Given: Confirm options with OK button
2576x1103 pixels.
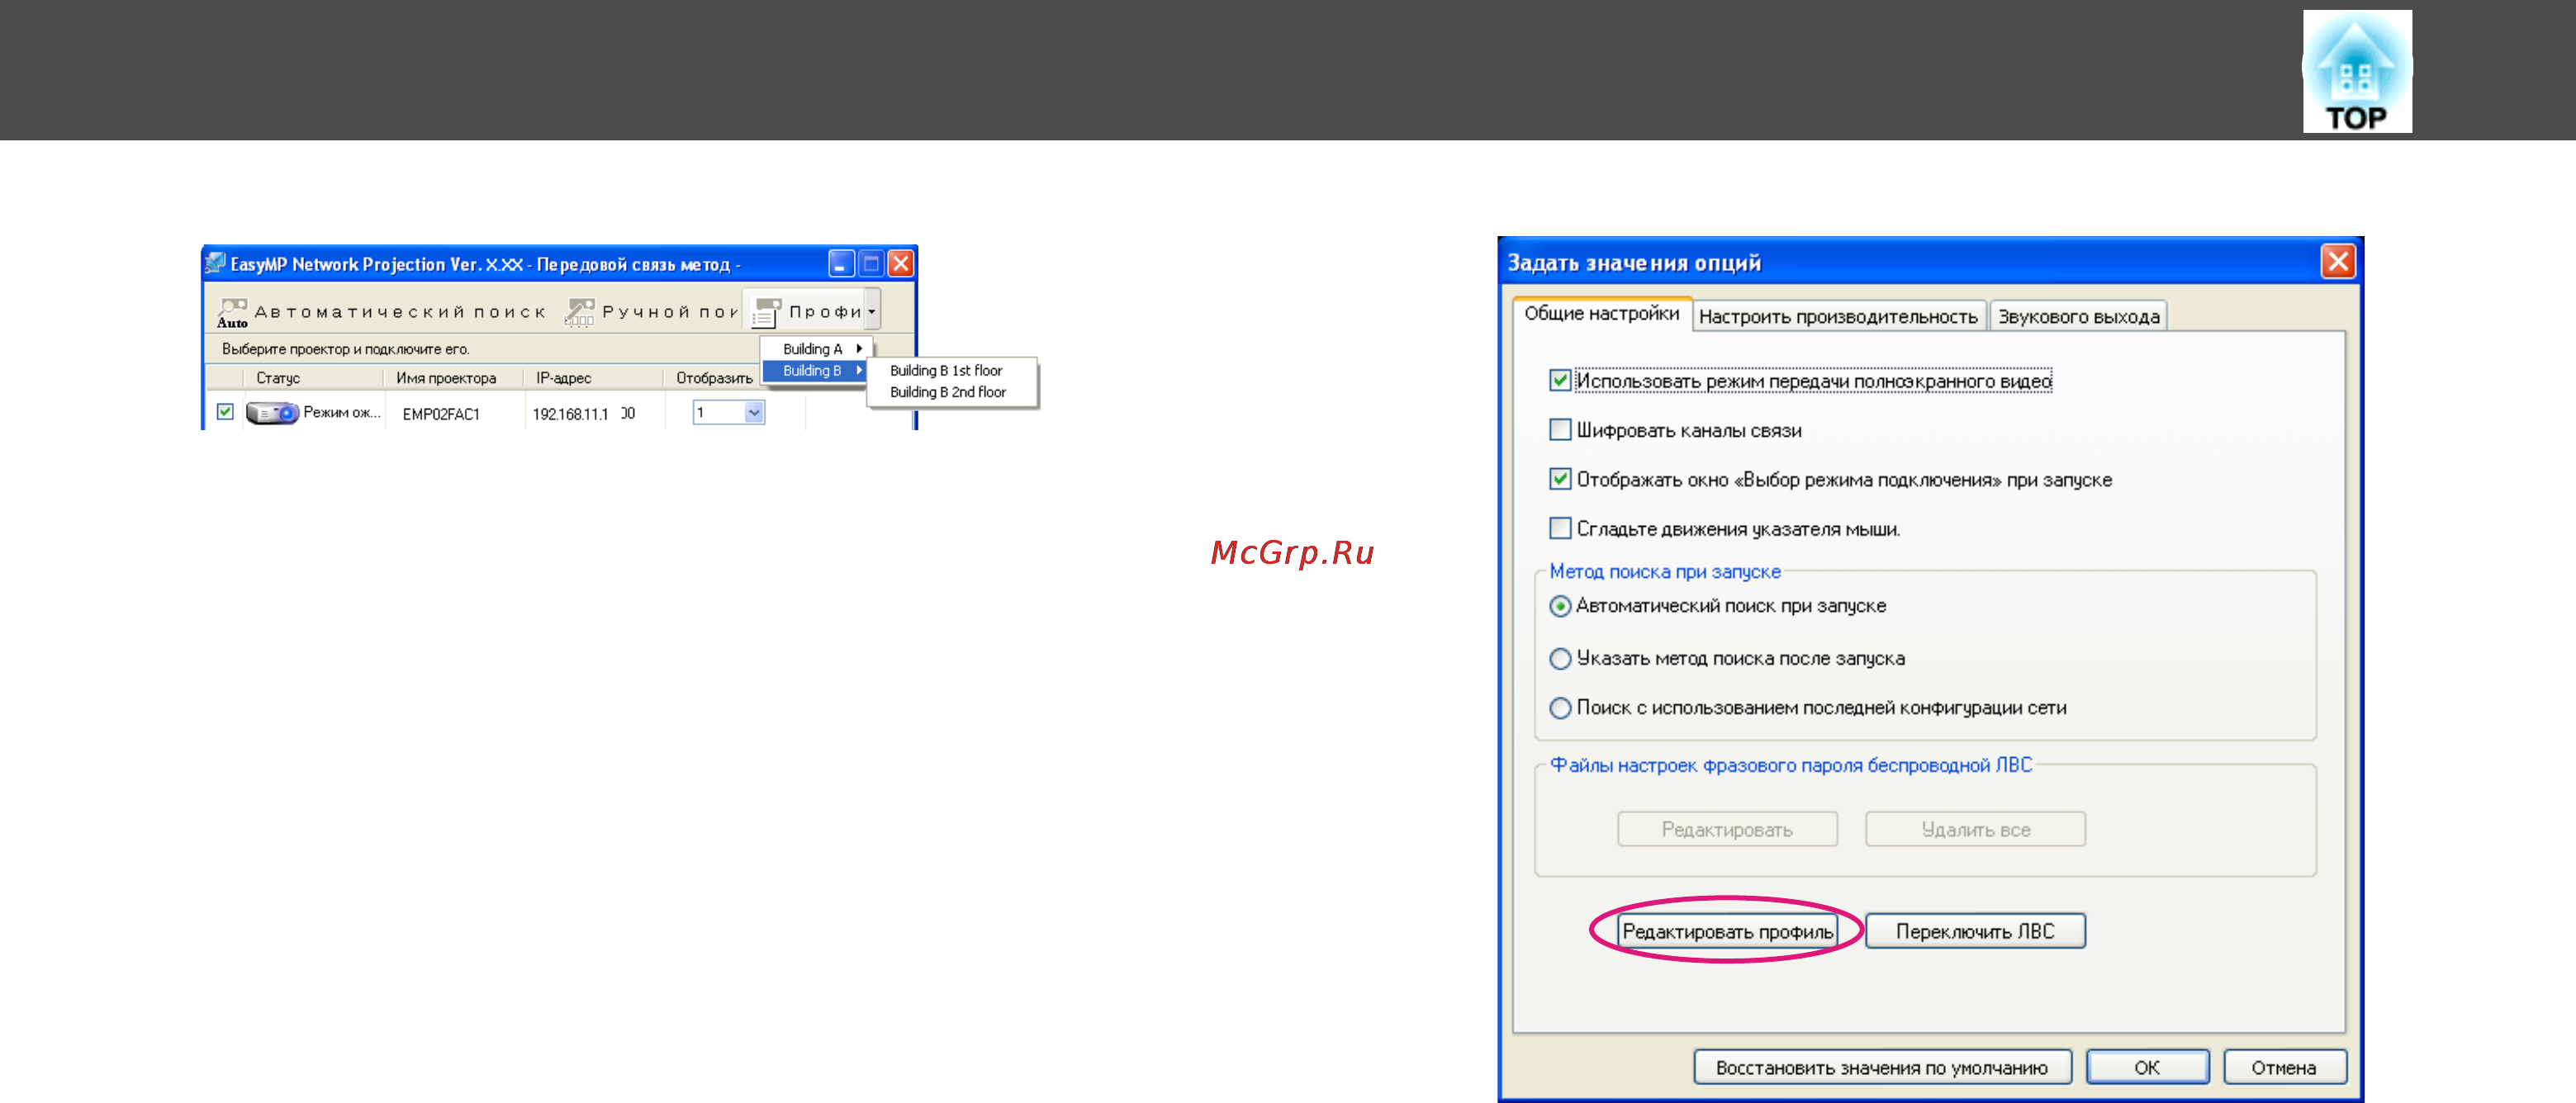Looking at the screenshot, I should point(2147,1067).
